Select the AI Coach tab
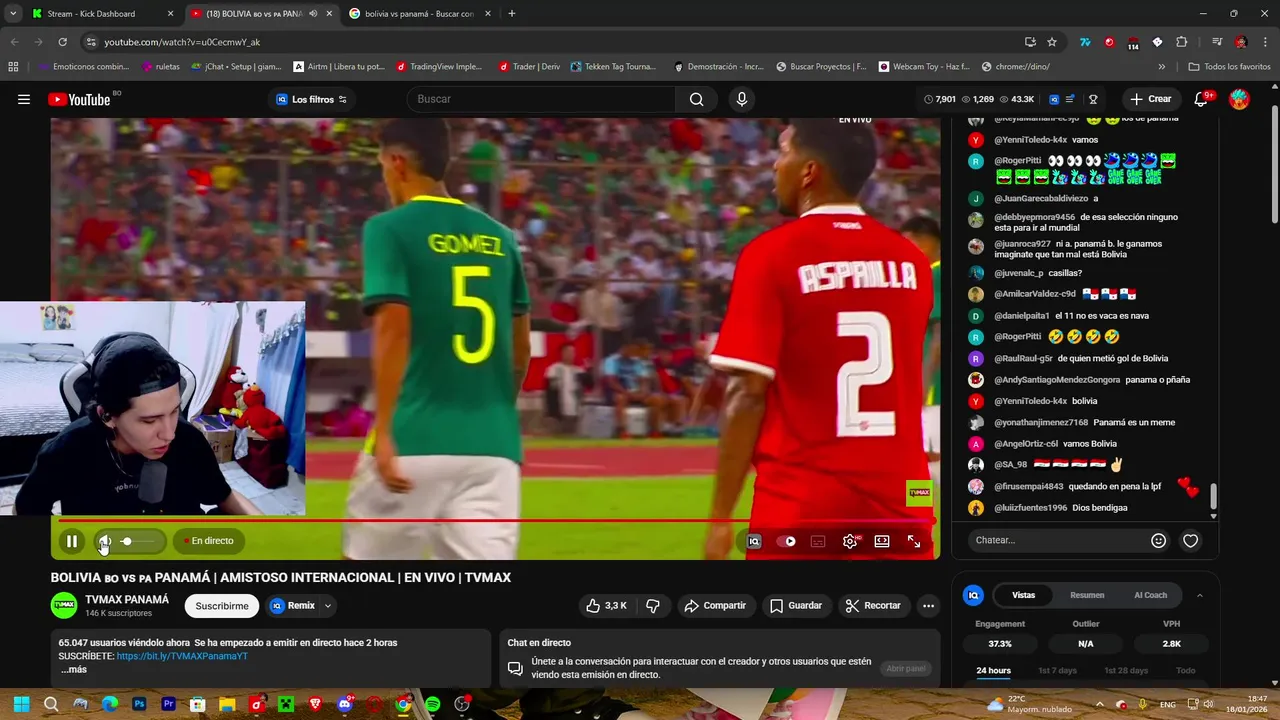The height and width of the screenshot is (720, 1280). click(1150, 595)
